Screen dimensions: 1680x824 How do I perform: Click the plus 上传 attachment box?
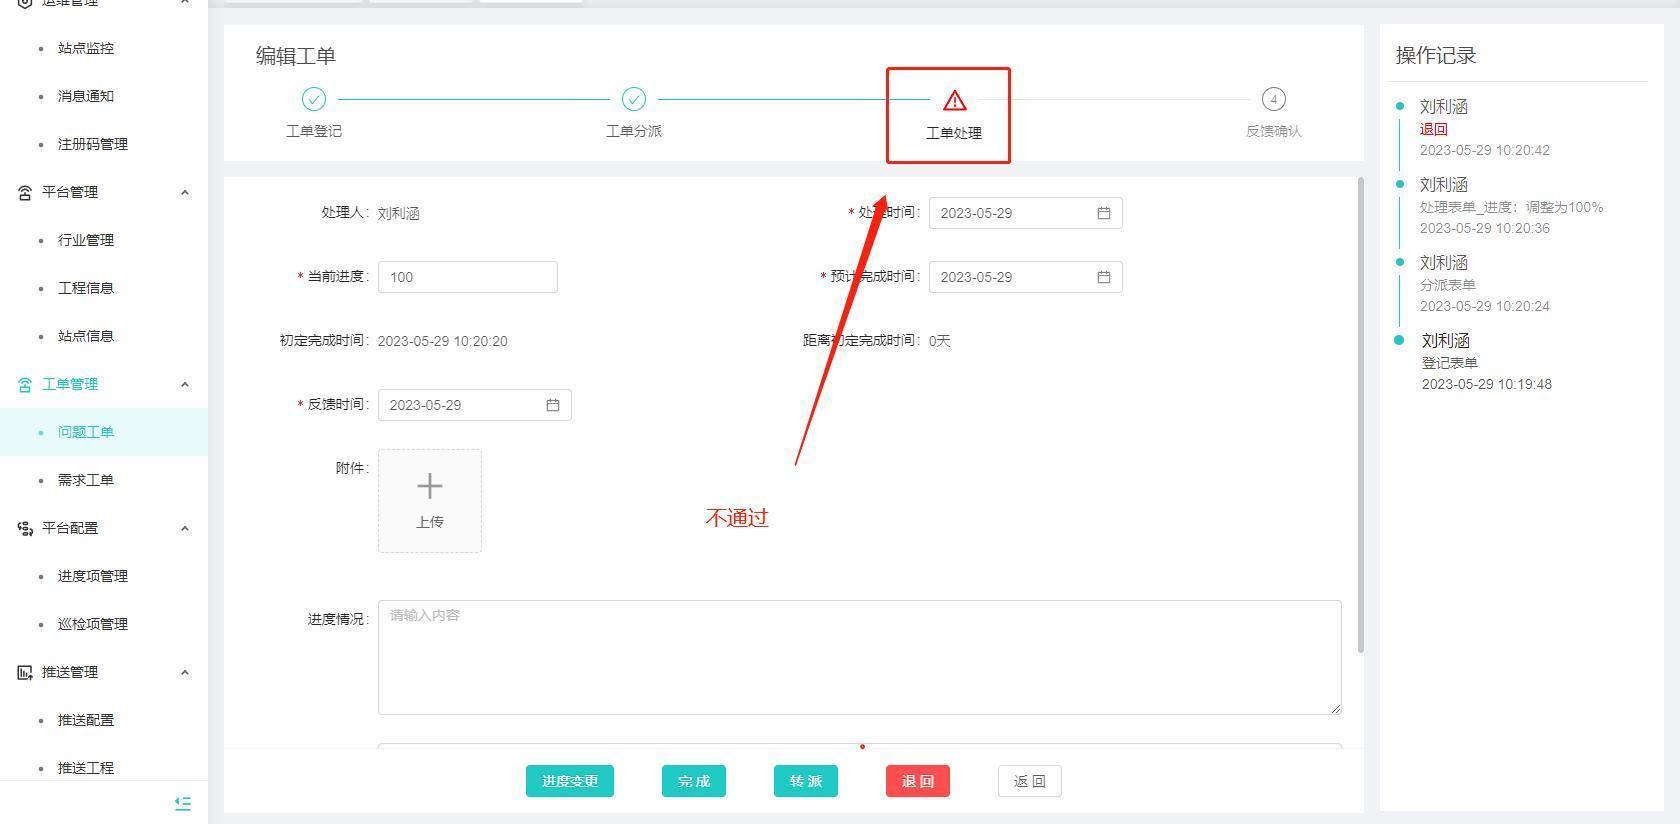(x=430, y=500)
